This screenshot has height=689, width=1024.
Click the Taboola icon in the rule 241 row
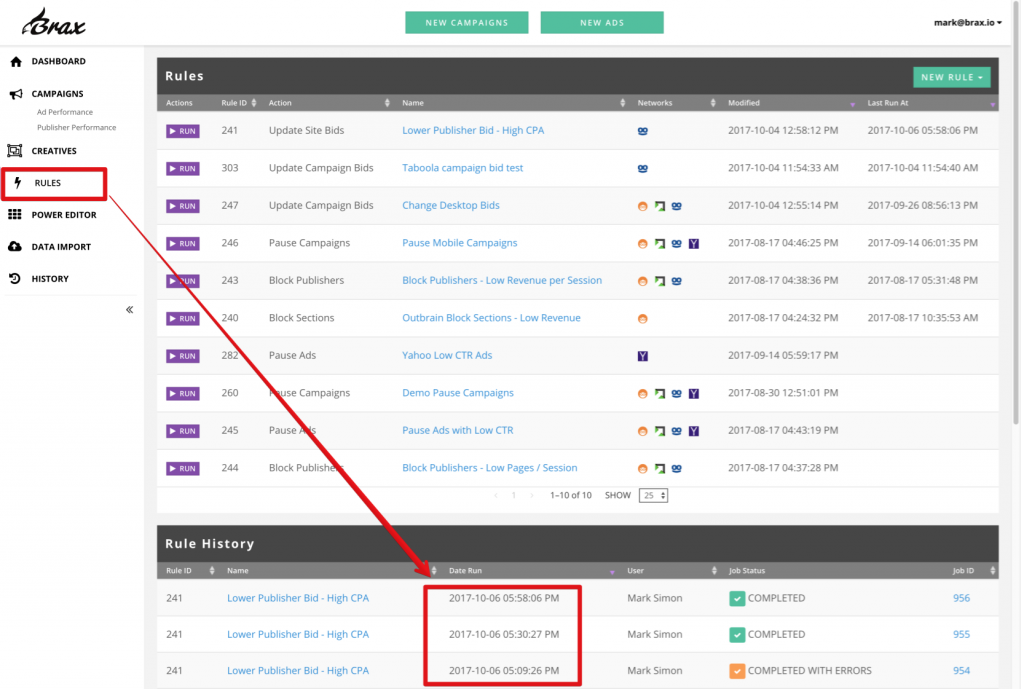click(x=643, y=131)
